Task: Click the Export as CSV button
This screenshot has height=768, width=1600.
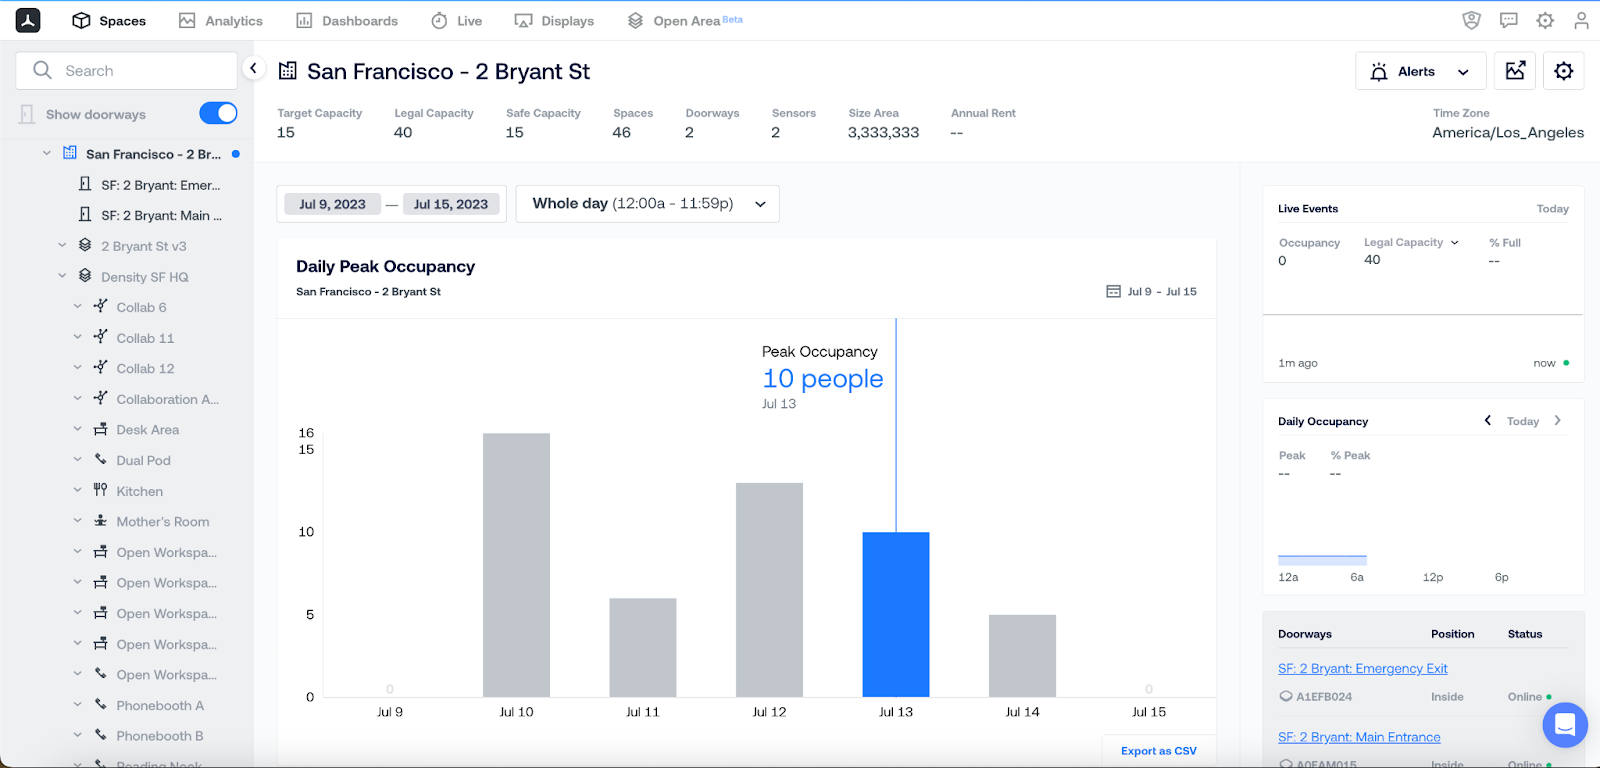Action: (x=1159, y=751)
